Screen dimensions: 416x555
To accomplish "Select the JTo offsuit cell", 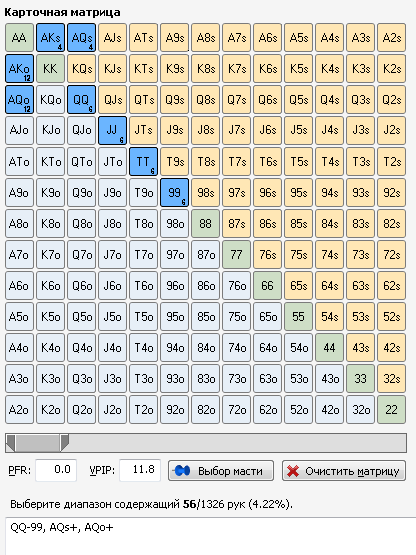I will [113, 161].
